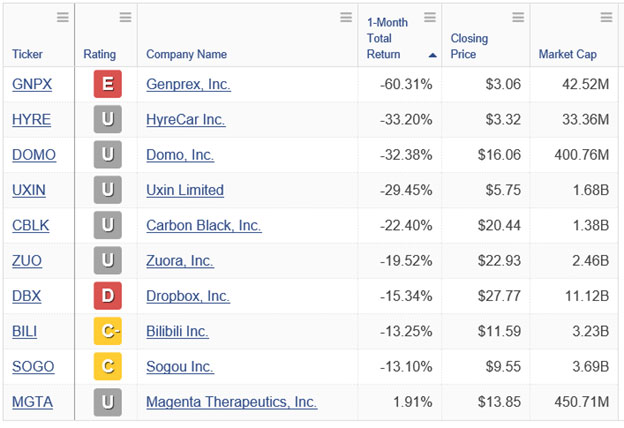Screen dimensions: 624x428
Task: Click the red E rating badge for GNPX
Action: 108,84
